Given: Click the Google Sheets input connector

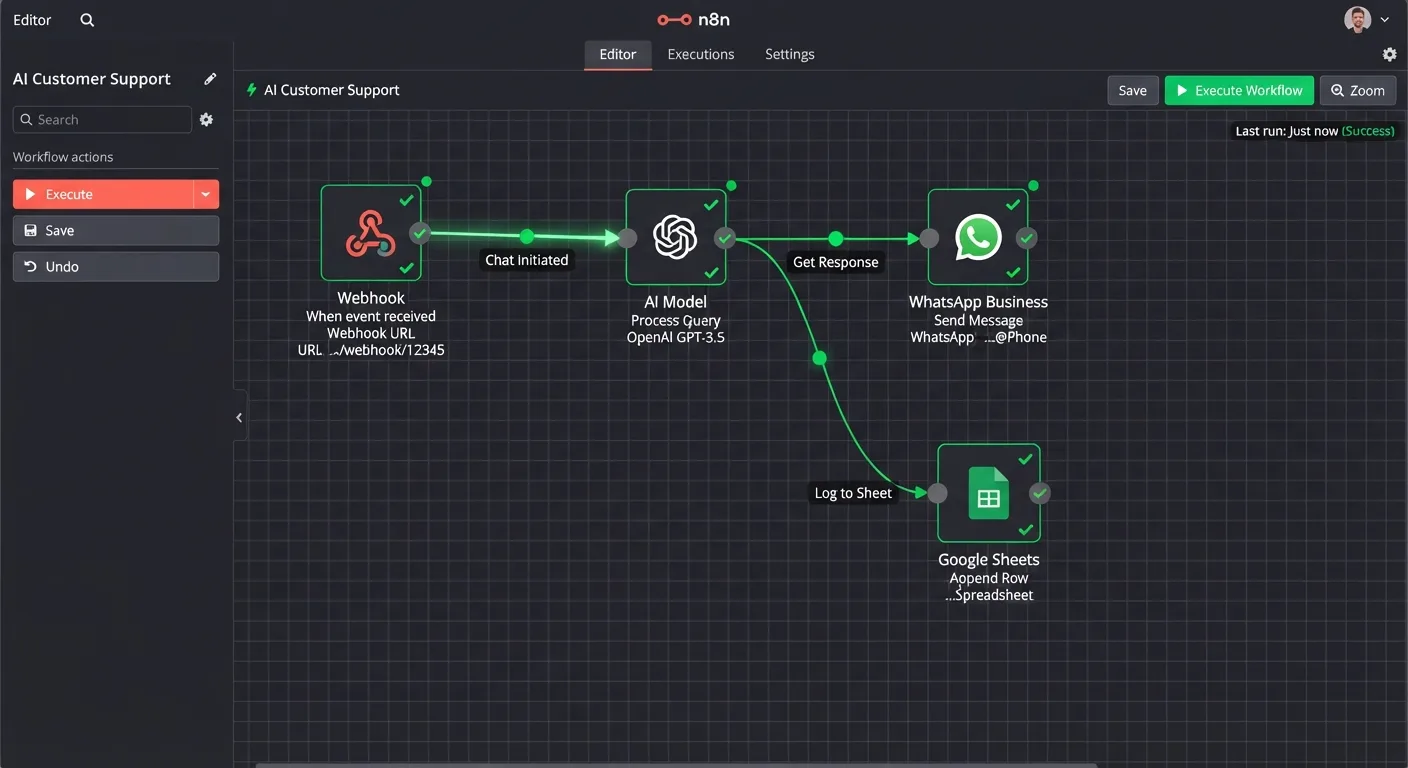Looking at the screenshot, I should tap(937, 493).
